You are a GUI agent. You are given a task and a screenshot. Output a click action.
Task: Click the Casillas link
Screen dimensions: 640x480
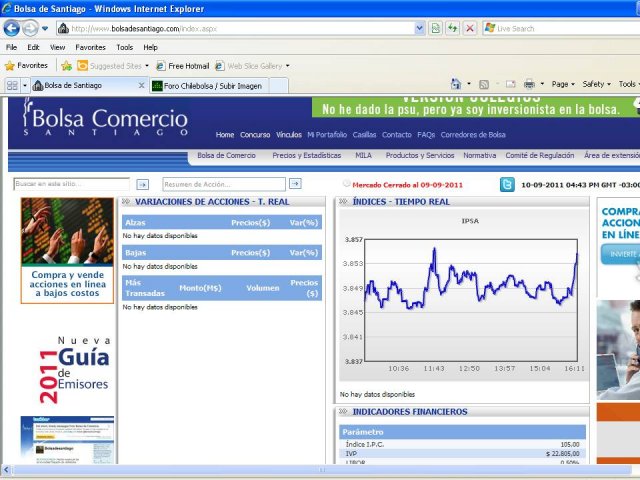pos(364,135)
